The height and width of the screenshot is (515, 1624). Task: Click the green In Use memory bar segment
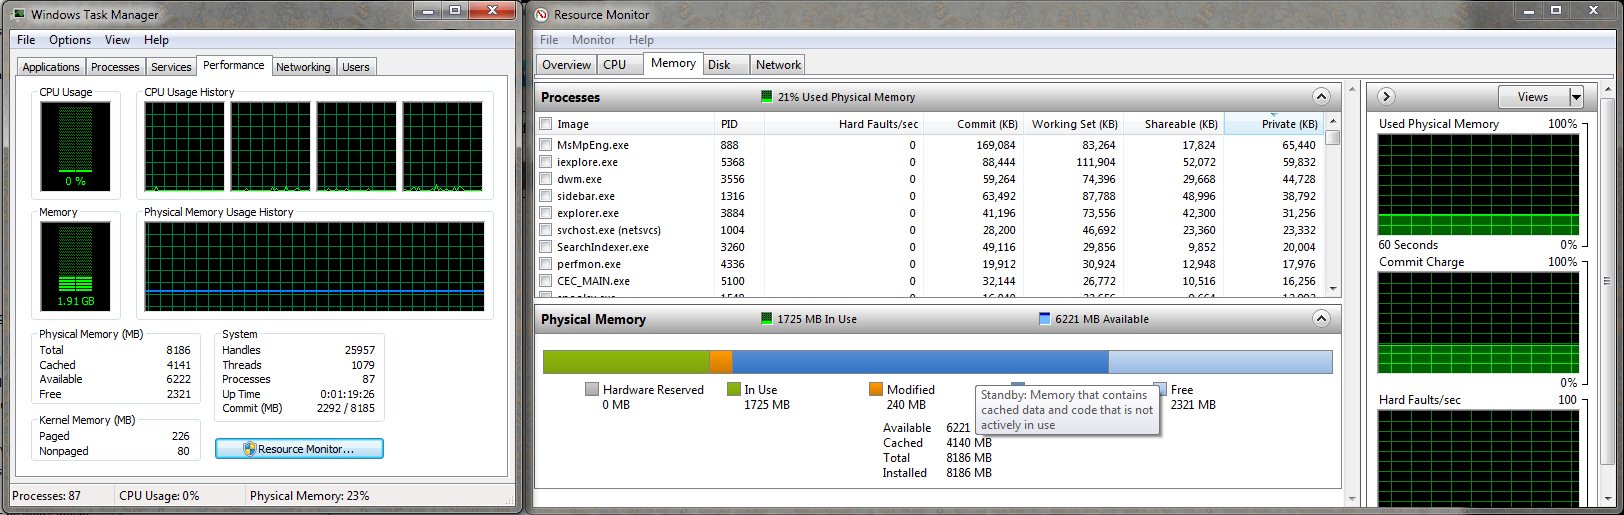tap(626, 362)
